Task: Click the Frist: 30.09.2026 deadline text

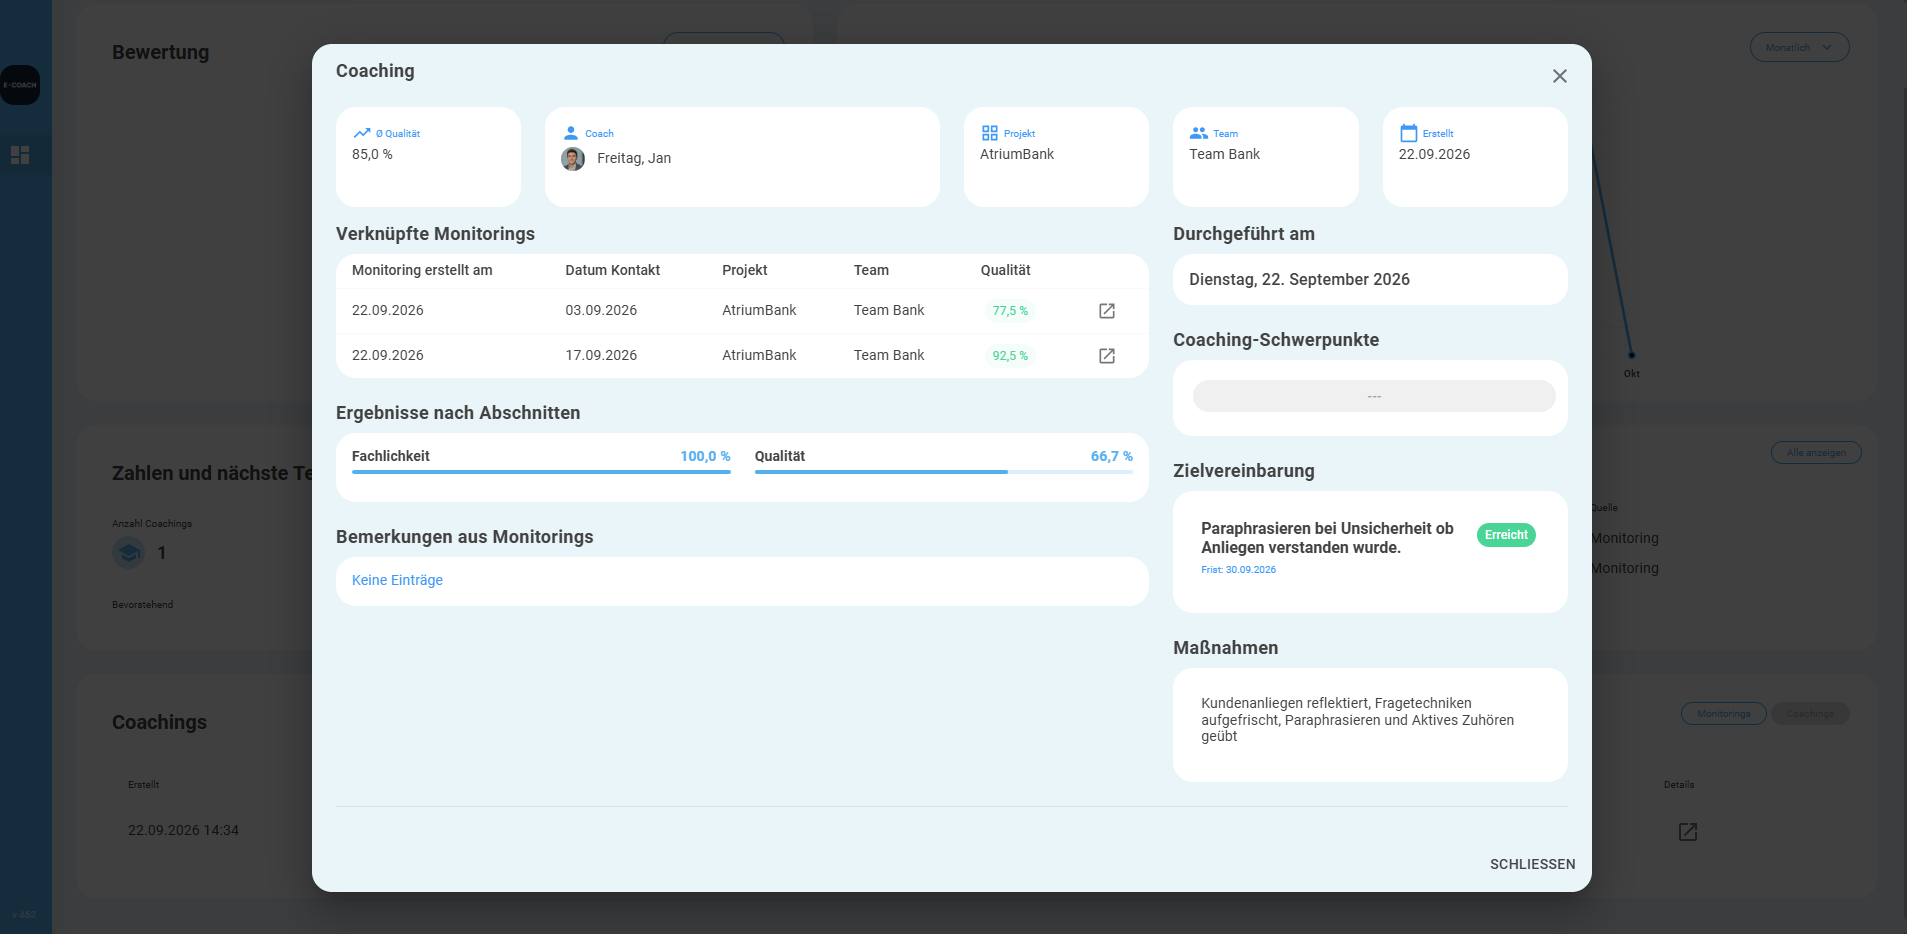Action: click(x=1238, y=570)
